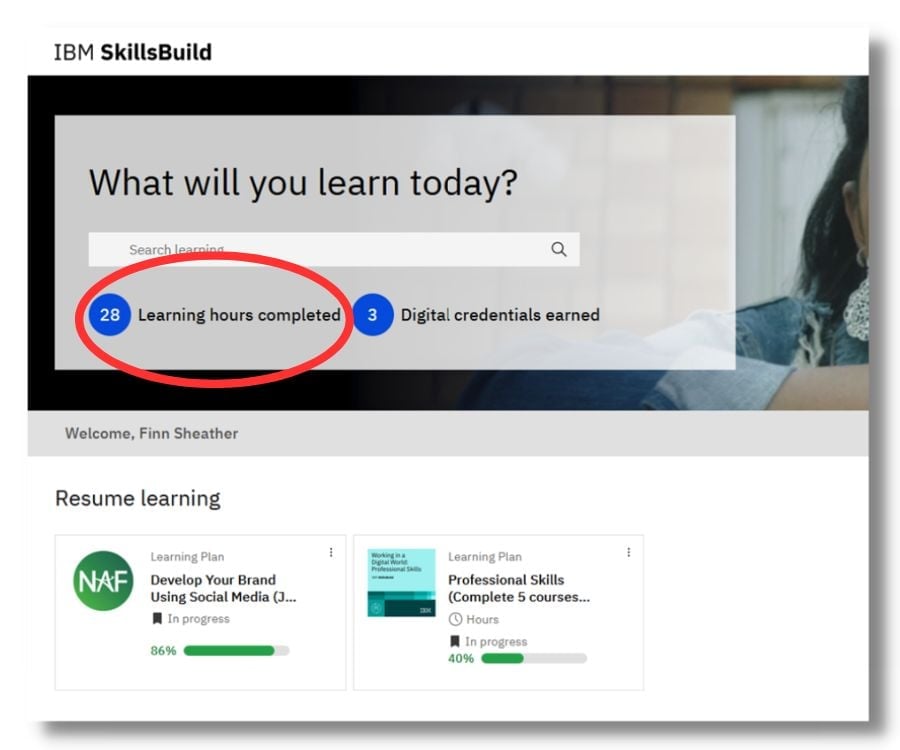900x750 pixels.
Task: Click bookmark icon on Professional Skills card
Action: point(455,642)
